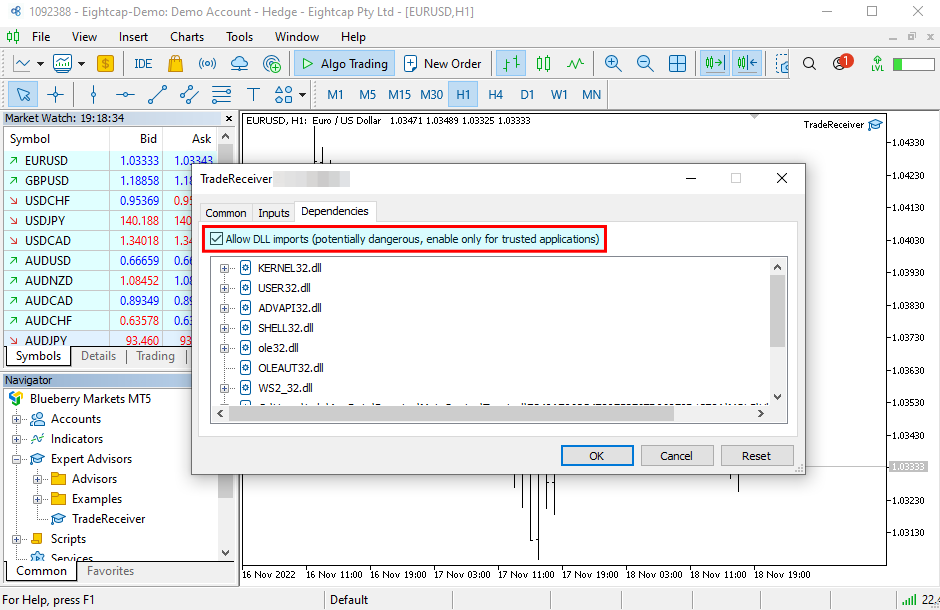Viewport: 940px width, 610px height.
Task: Expand the SHELL32.dll dependency node
Action: [x=225, y=328]
